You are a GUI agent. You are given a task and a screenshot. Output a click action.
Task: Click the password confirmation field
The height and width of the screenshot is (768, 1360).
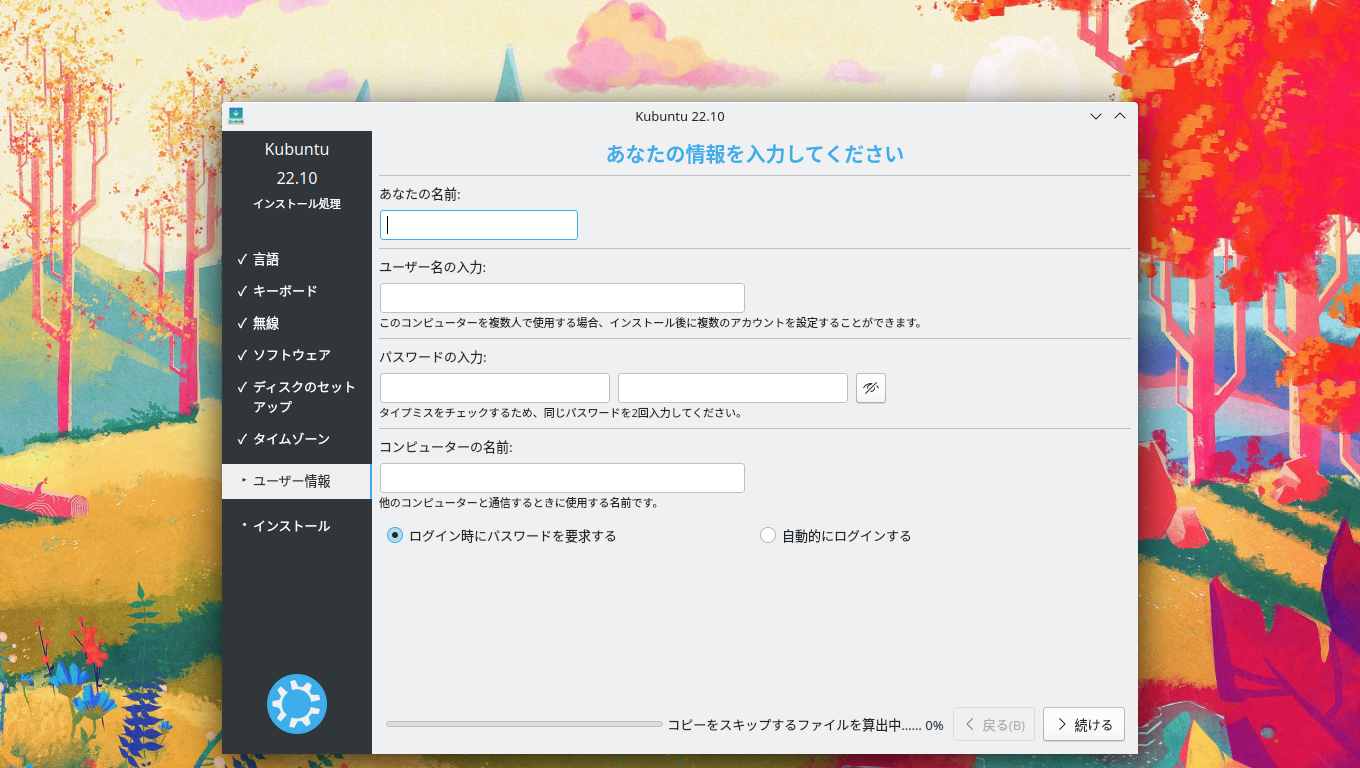(733, 388)
